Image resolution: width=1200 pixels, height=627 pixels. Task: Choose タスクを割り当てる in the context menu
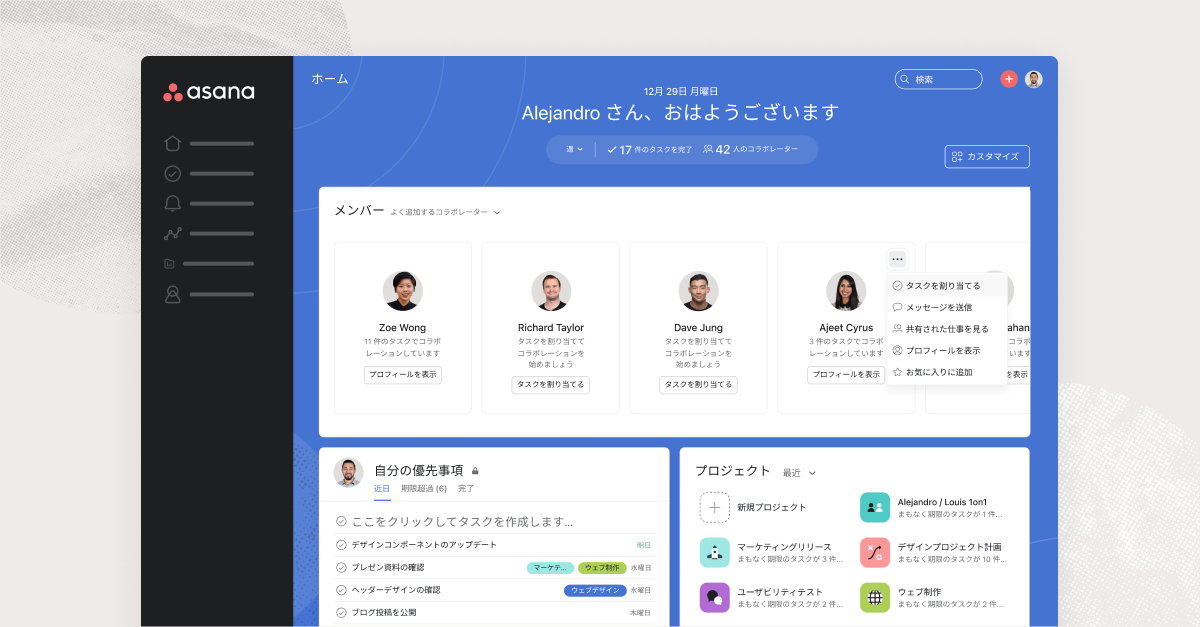click(946, 285)
